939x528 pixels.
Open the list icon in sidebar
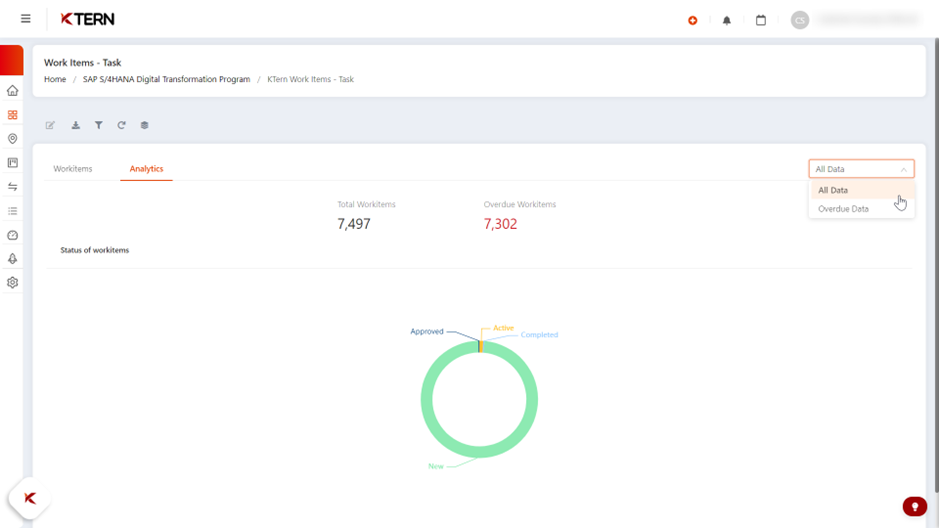(13, 211)
